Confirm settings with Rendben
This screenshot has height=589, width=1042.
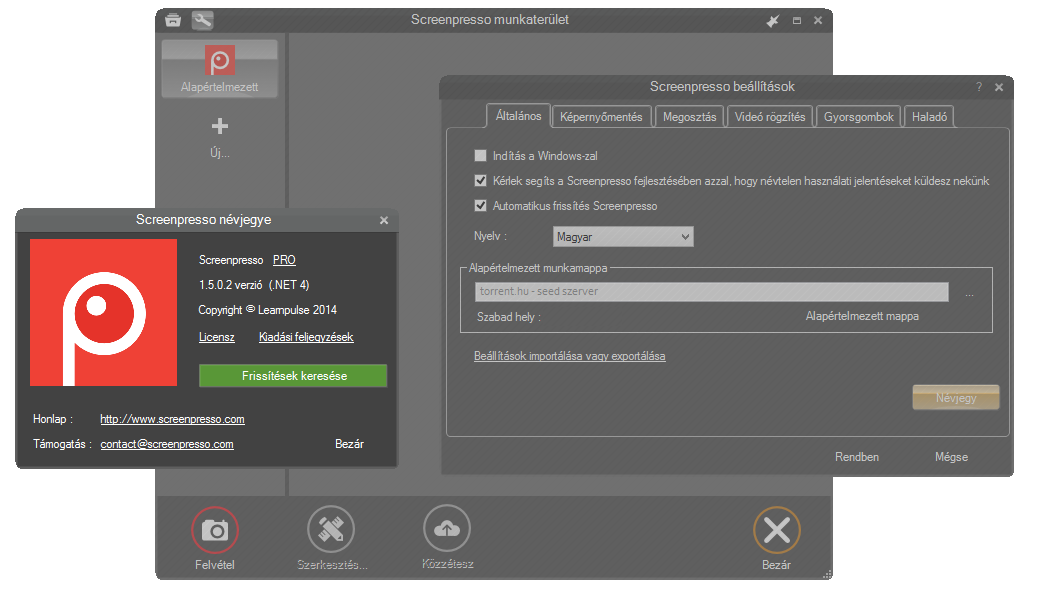[x=857, y=457]
